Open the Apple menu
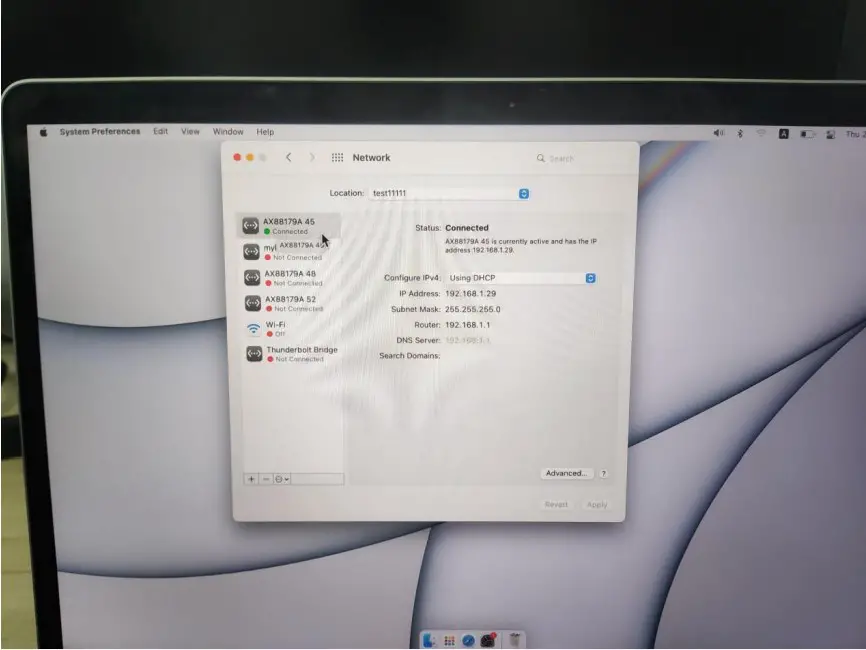Image resolution: width=866 pixels, height=650 pixels. (x=43, y=132)
